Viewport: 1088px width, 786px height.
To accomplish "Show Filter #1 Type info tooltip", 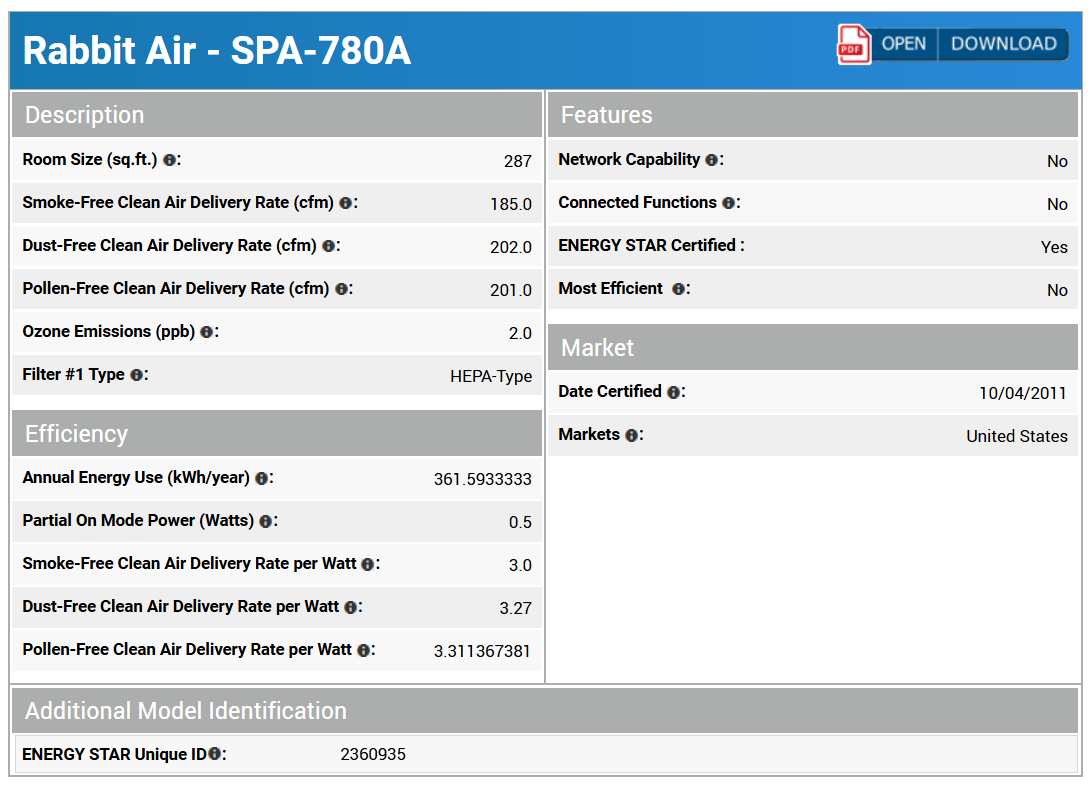I will (x=137, y=375).
